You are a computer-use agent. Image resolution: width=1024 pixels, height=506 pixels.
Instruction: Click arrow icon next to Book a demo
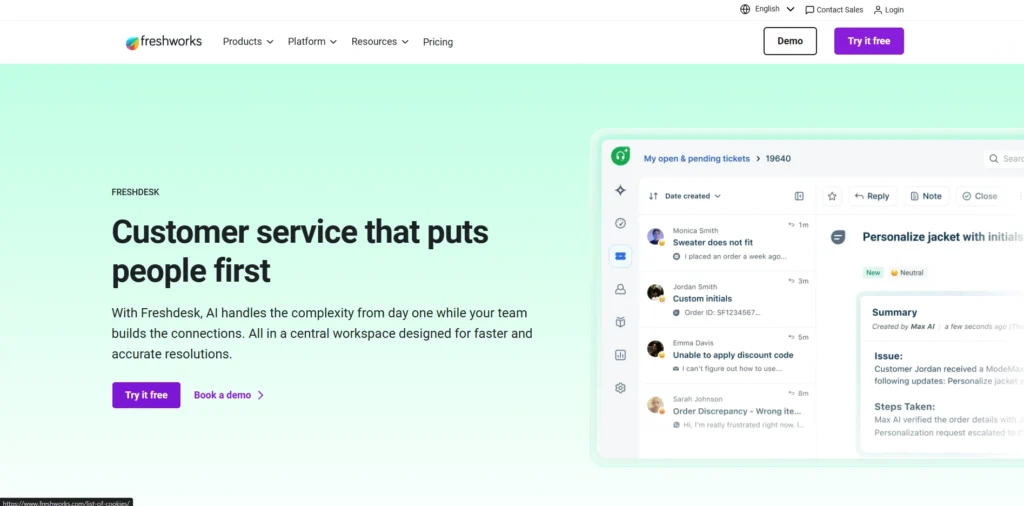pyautogui.click(x=261, y=395)
